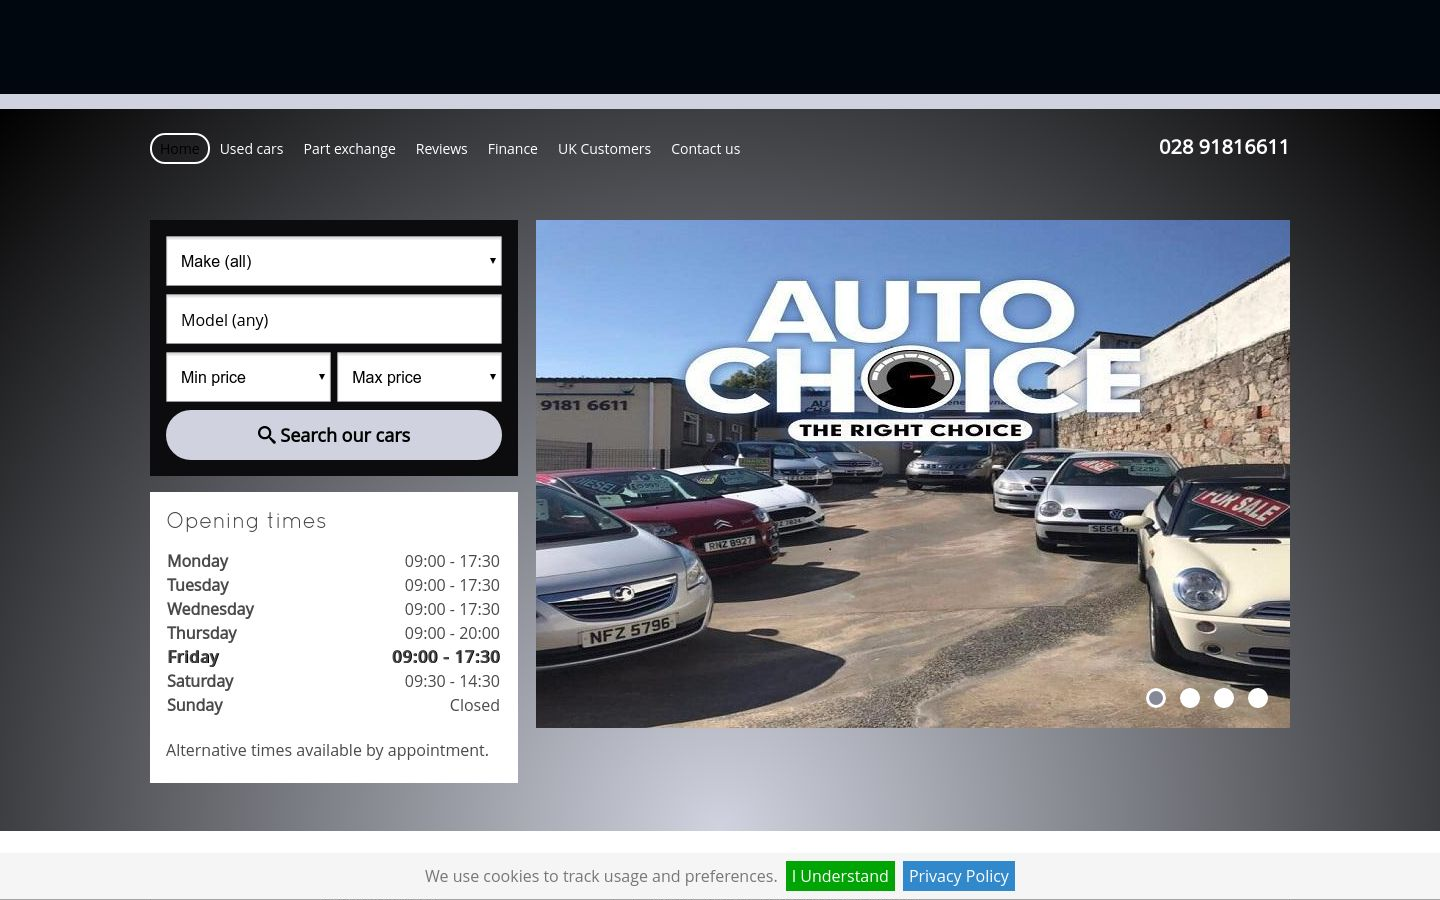
Task: Click the magnifier icon in the search button
Action: tap(267, 435)
